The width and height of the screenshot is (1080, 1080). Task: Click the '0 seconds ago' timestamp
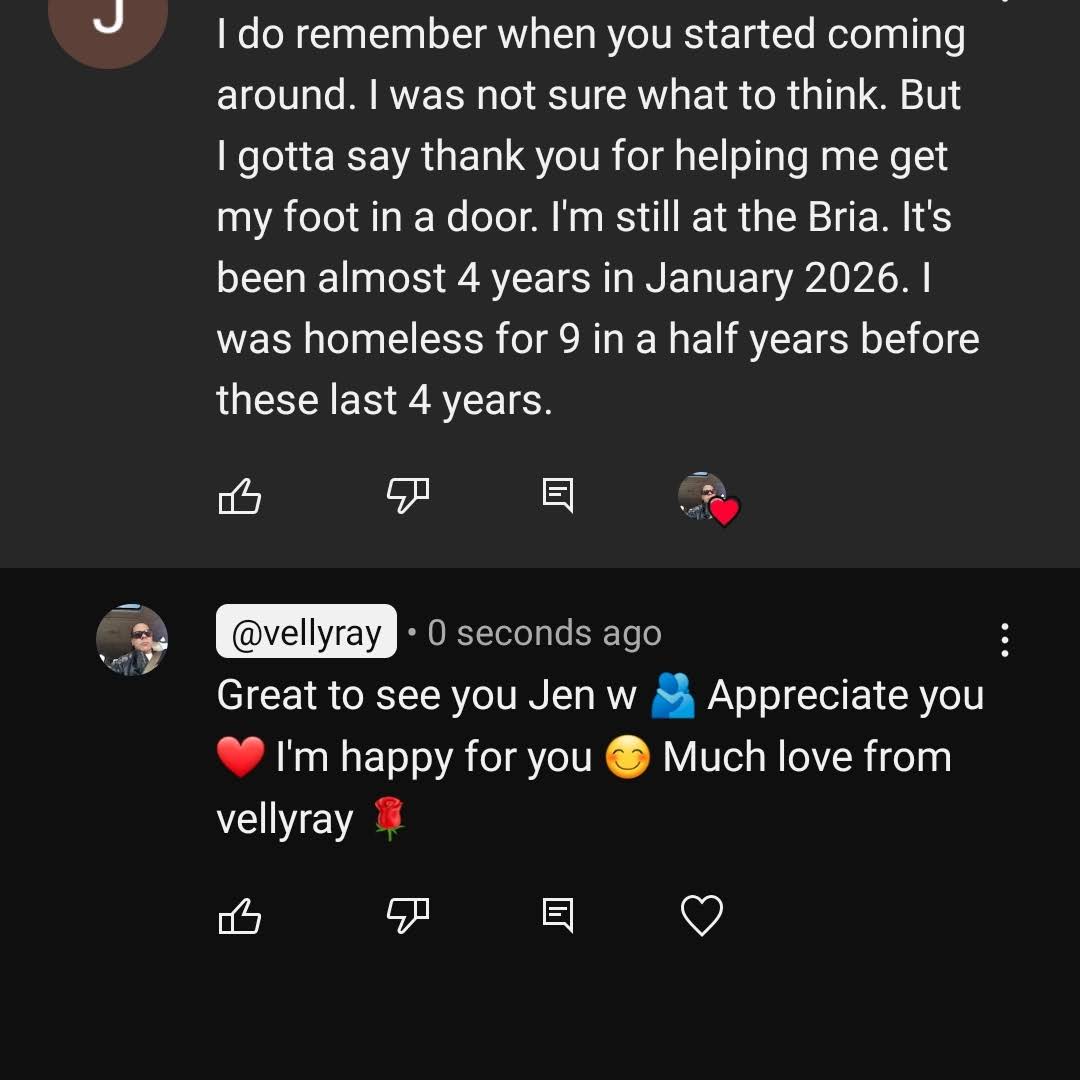point(544,633)
